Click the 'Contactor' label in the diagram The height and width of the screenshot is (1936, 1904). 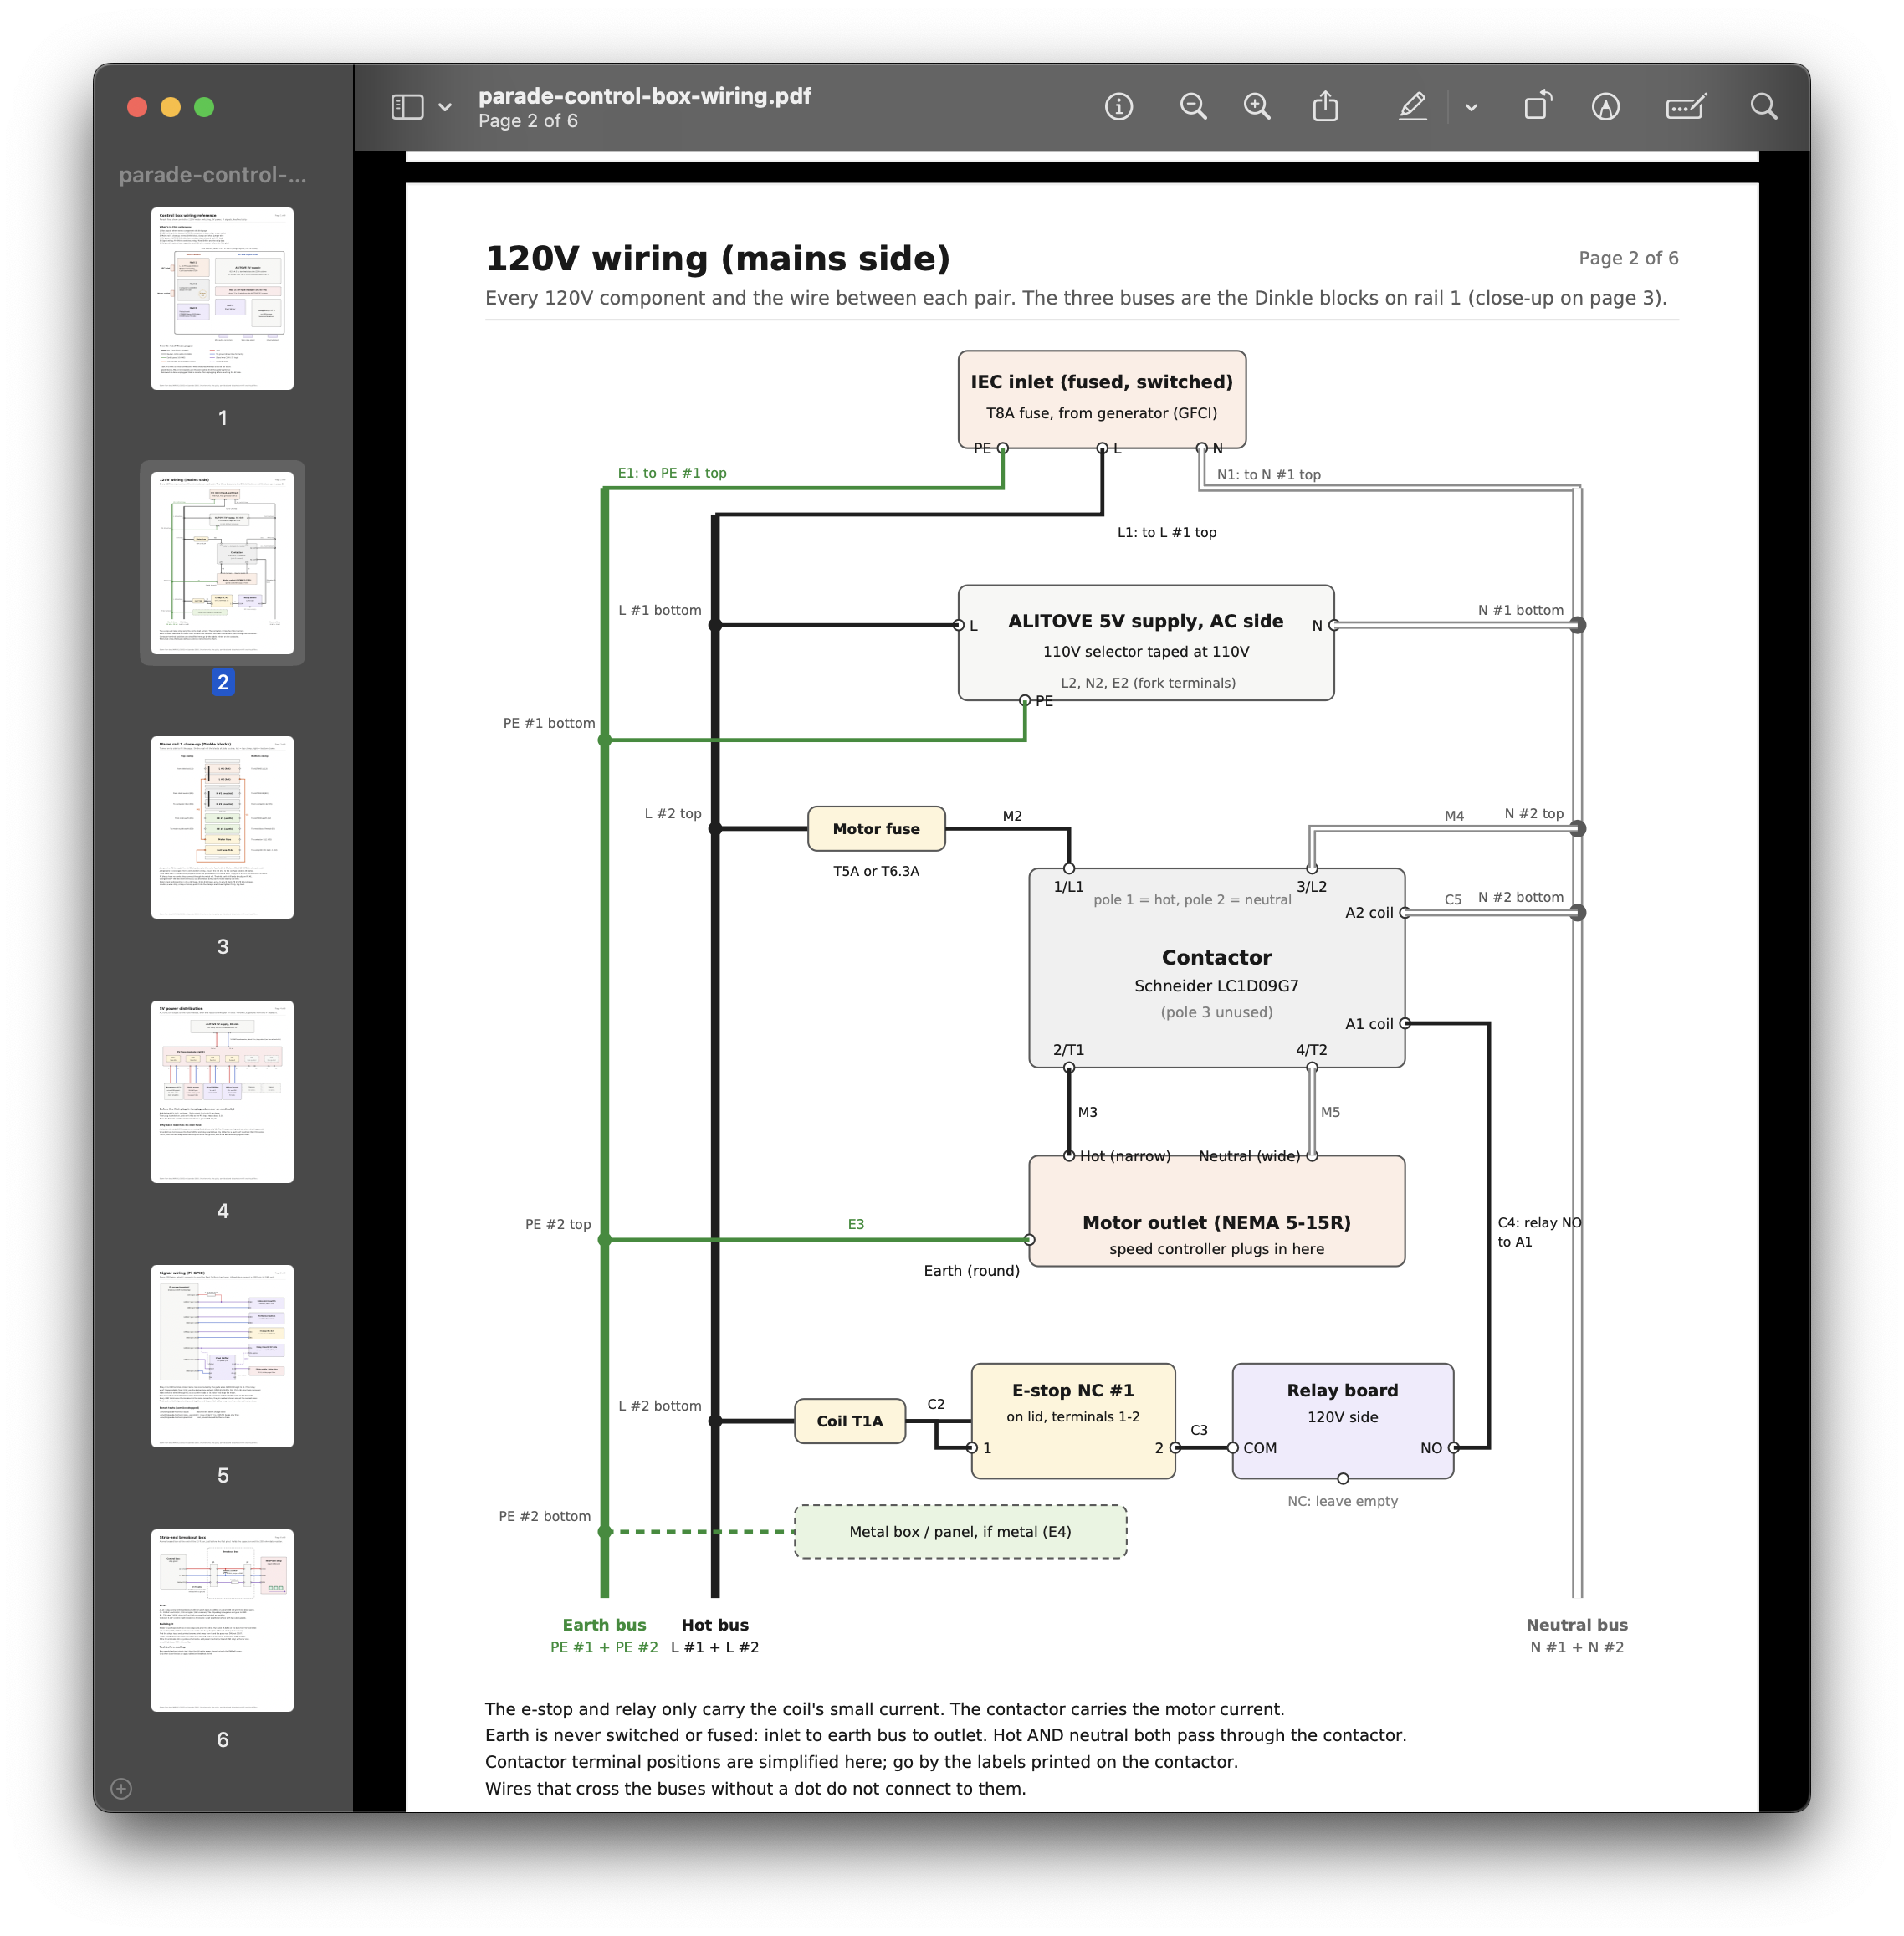[1216, 957]
